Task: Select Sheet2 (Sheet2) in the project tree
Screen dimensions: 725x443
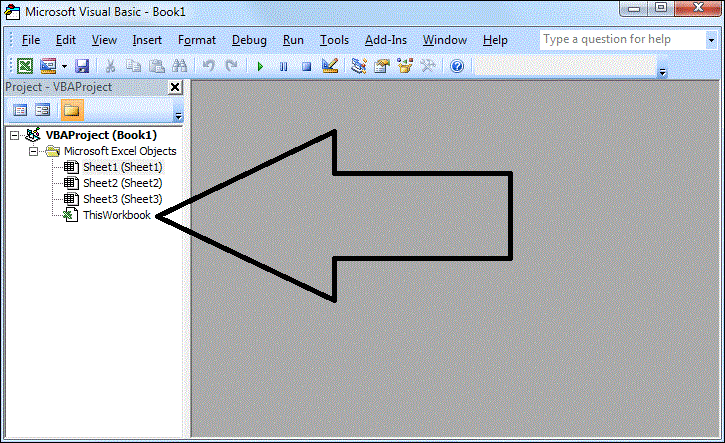Action: (x=123, y=183)
